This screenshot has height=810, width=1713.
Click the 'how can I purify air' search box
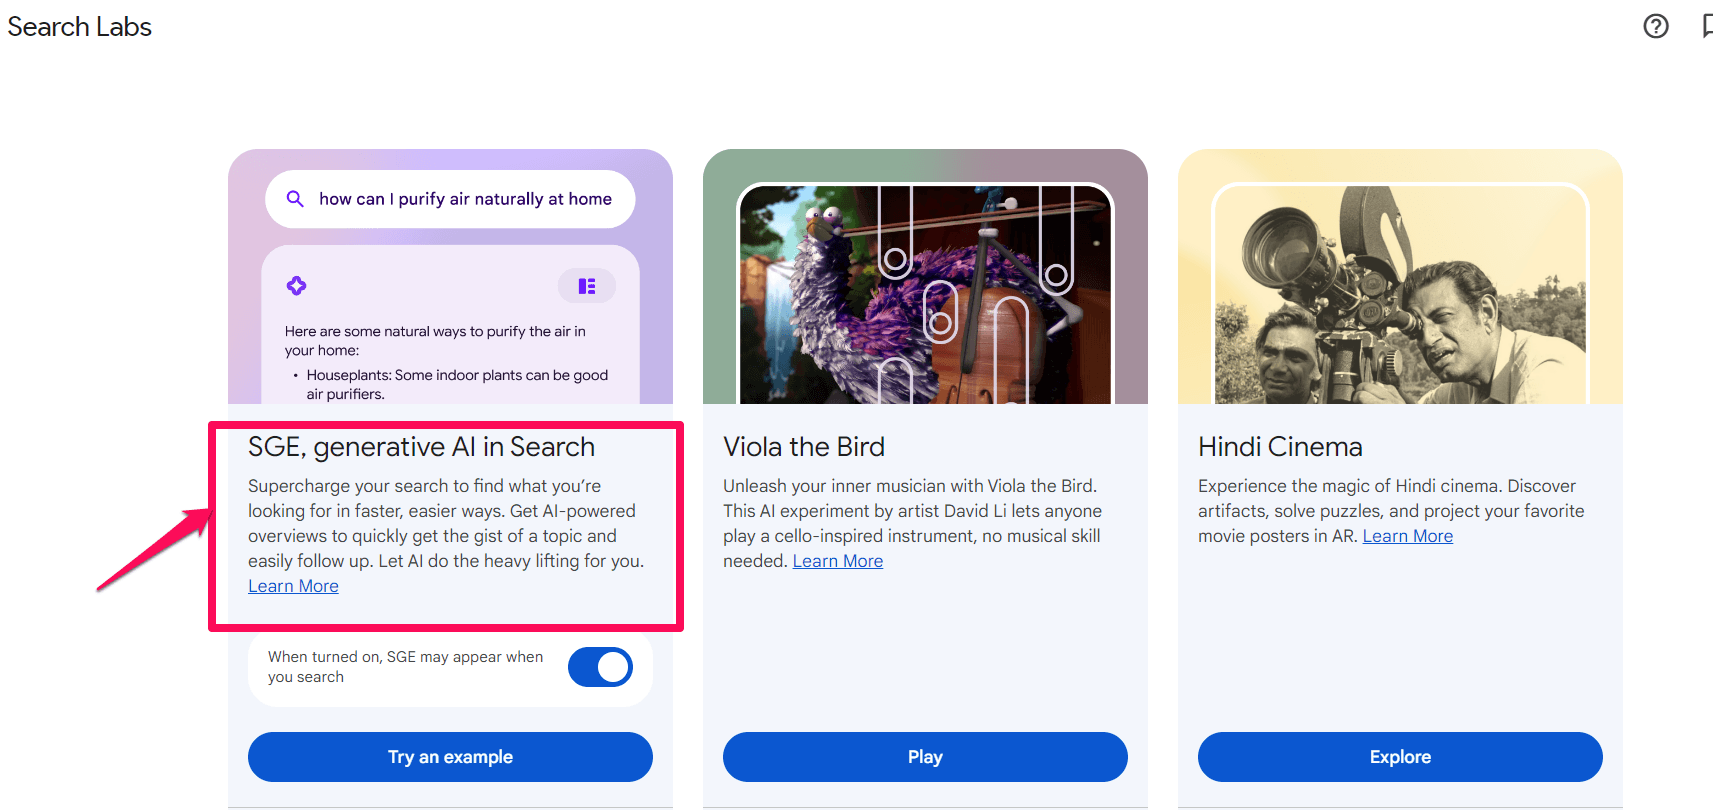450,199
